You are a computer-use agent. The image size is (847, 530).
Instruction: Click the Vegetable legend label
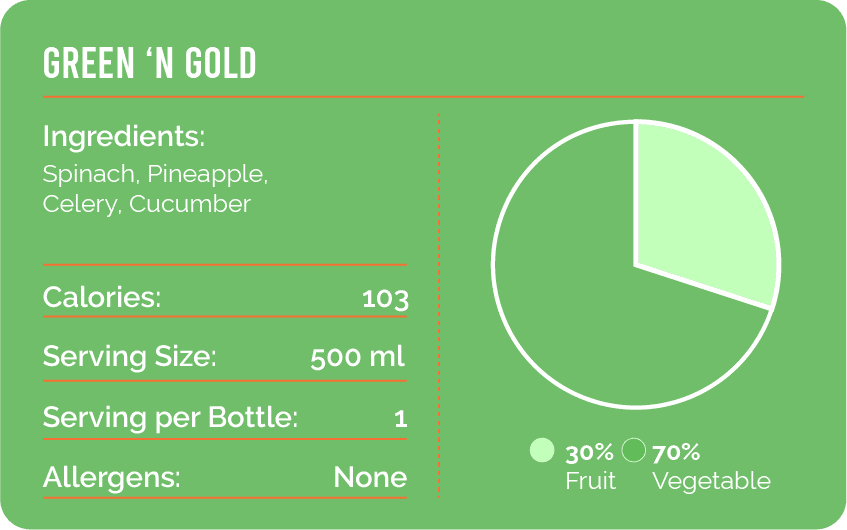[x=711, y=481]
